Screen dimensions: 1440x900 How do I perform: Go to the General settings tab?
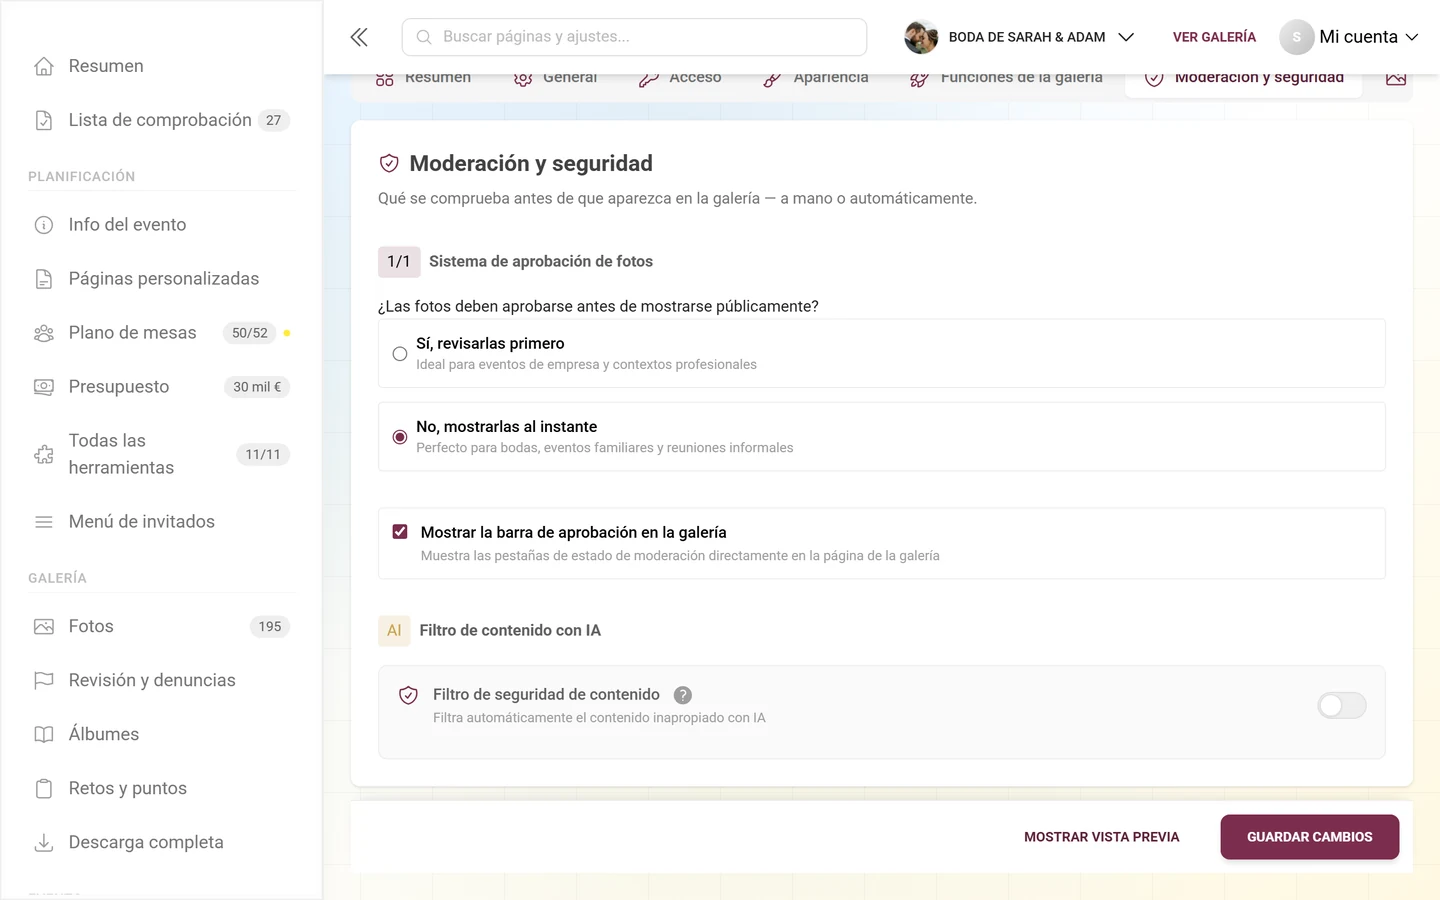[x=555, y=78]
